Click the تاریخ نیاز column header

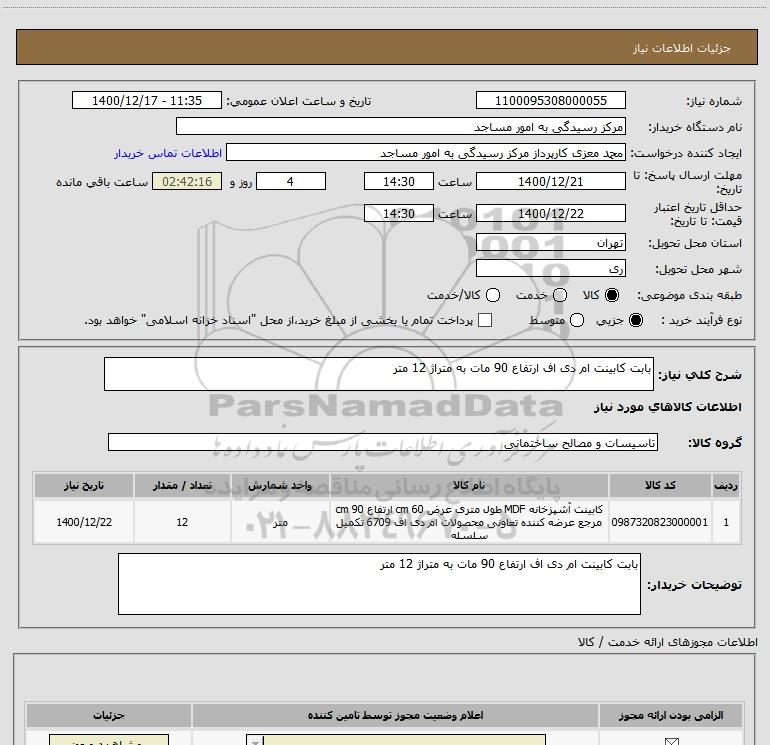coord(84,485)
